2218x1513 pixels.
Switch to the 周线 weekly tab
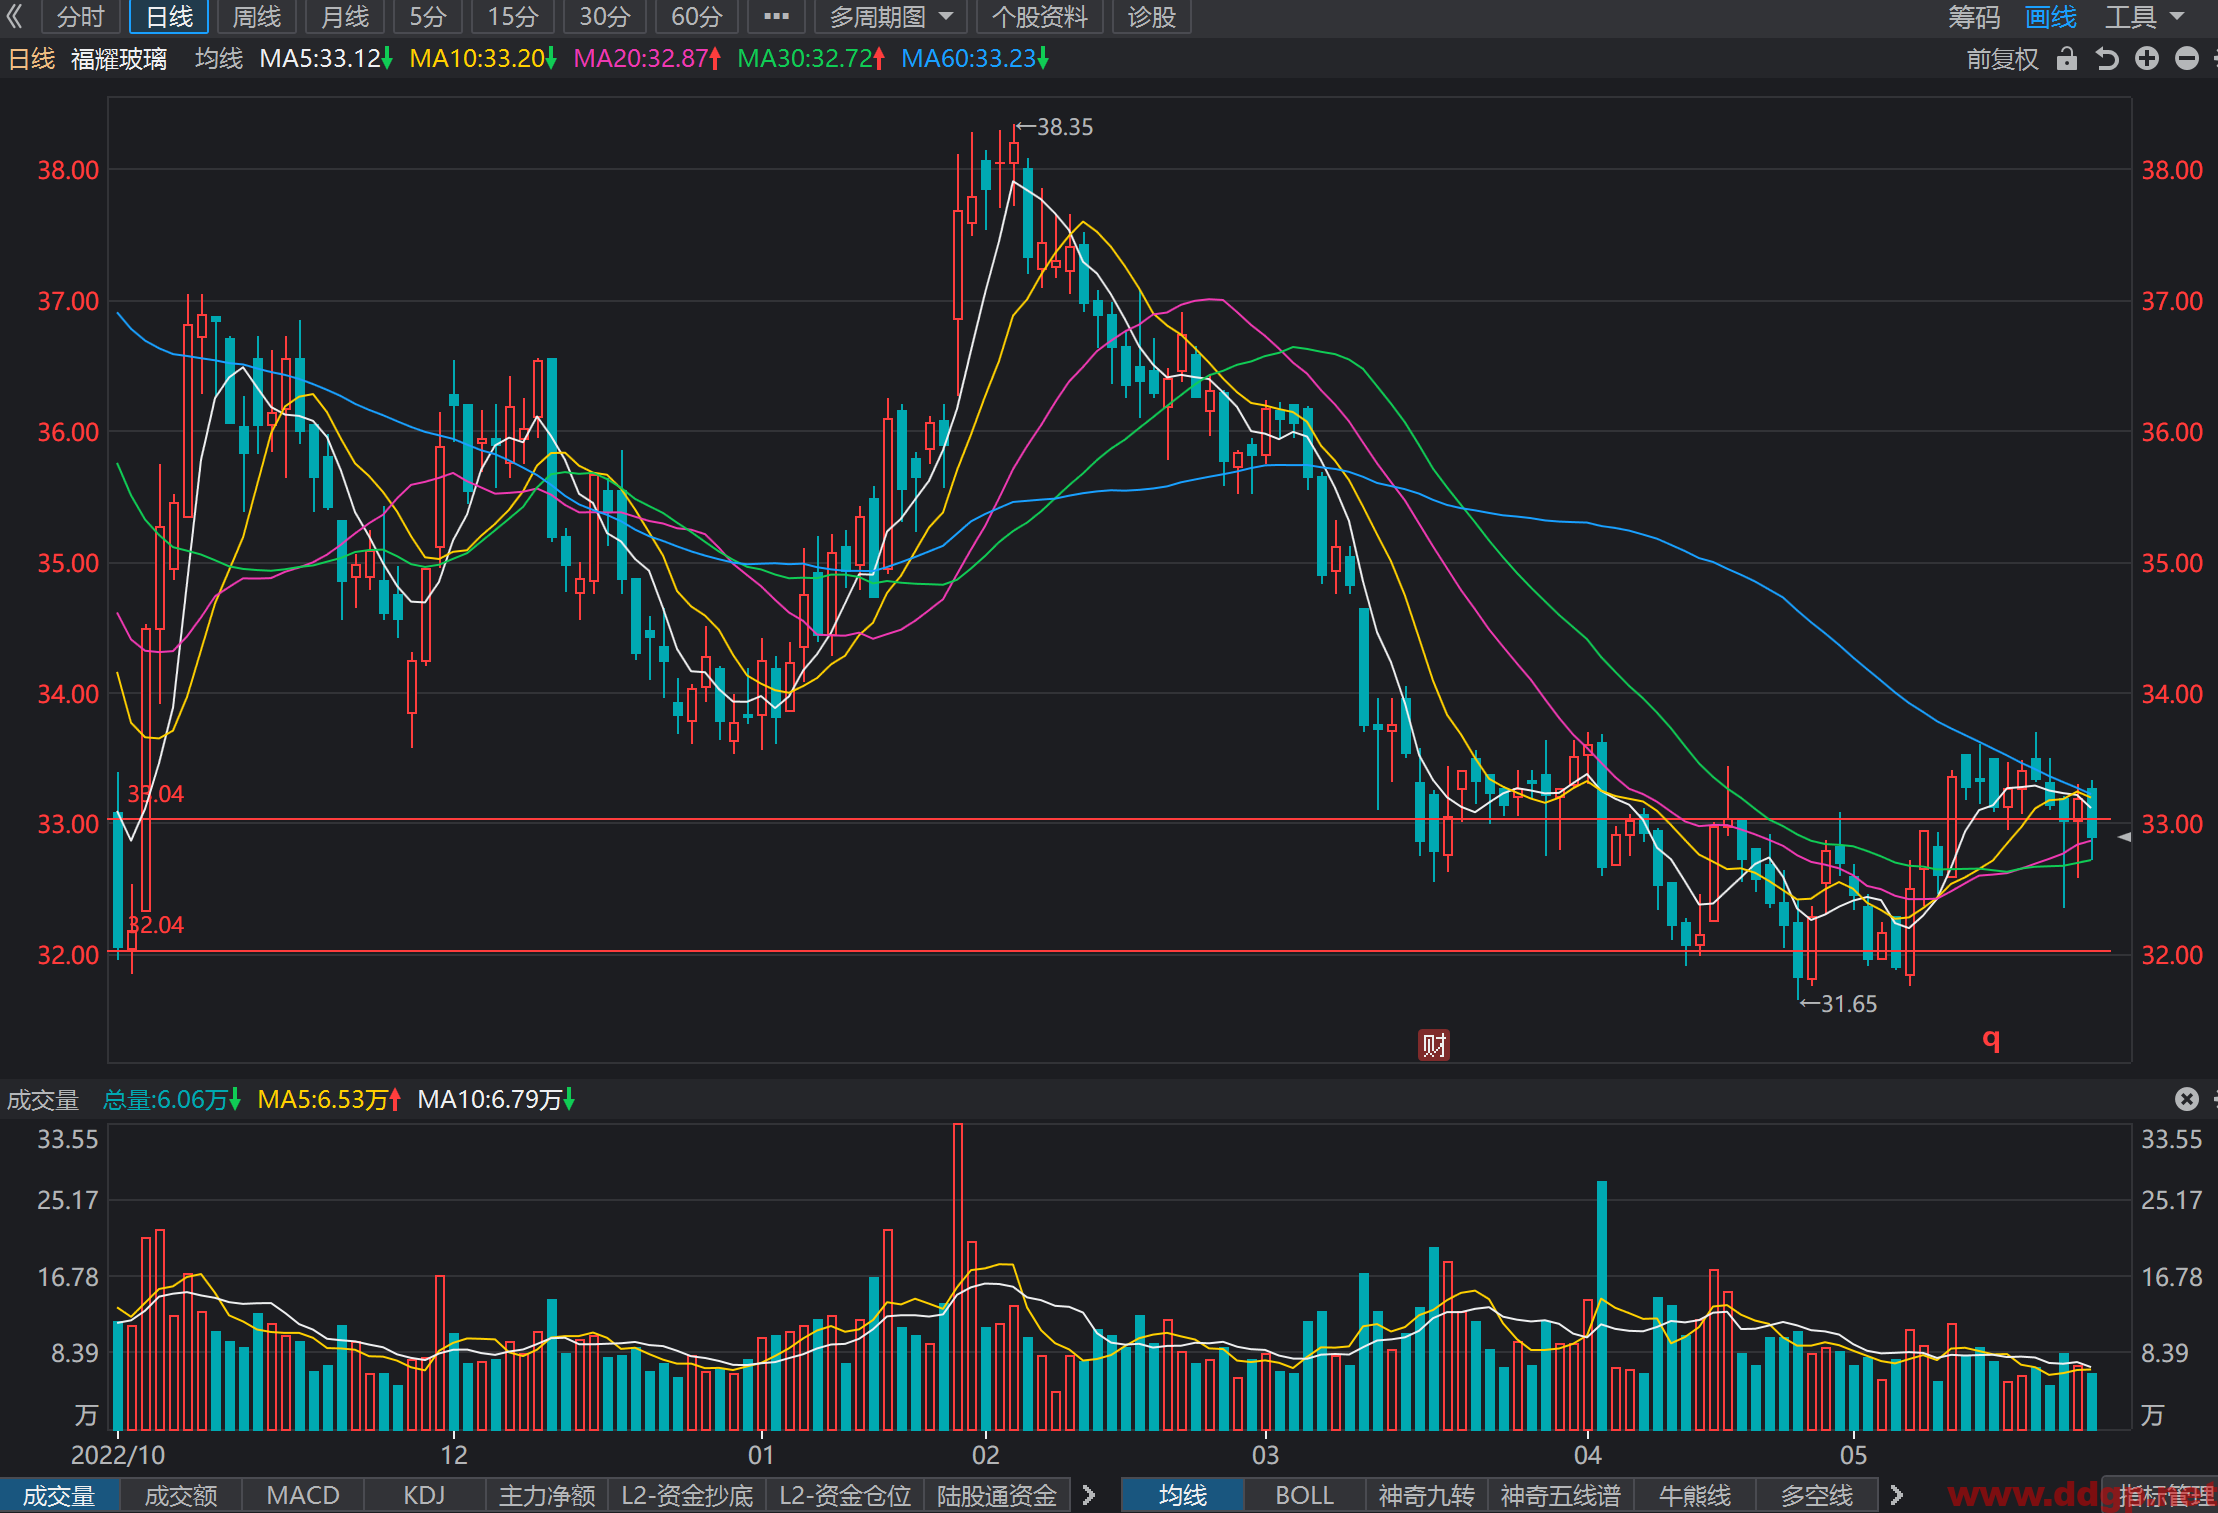[257, 16]
